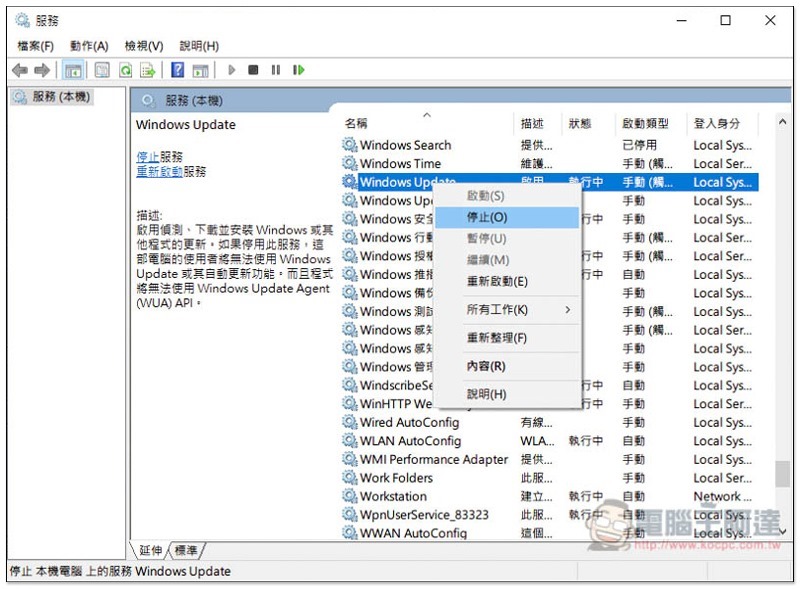Choose 重新整理(F) in the context menu

[x=507, y=338]
